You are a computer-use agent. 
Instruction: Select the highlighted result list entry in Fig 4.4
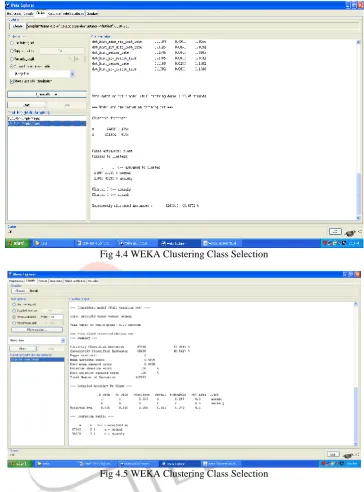pyautogui.click(x=47, y=124)
